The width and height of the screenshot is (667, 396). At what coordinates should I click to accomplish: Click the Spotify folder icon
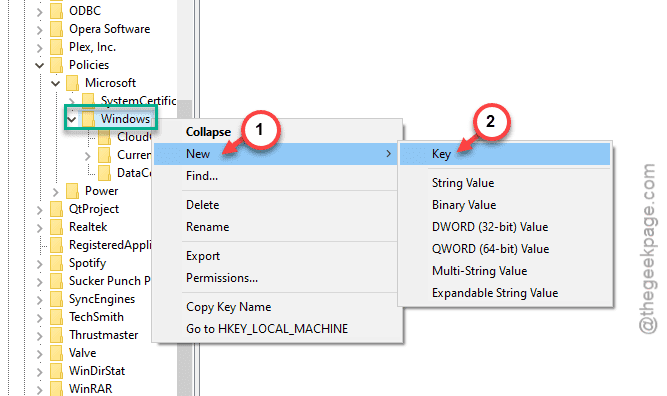pos(56,263)
